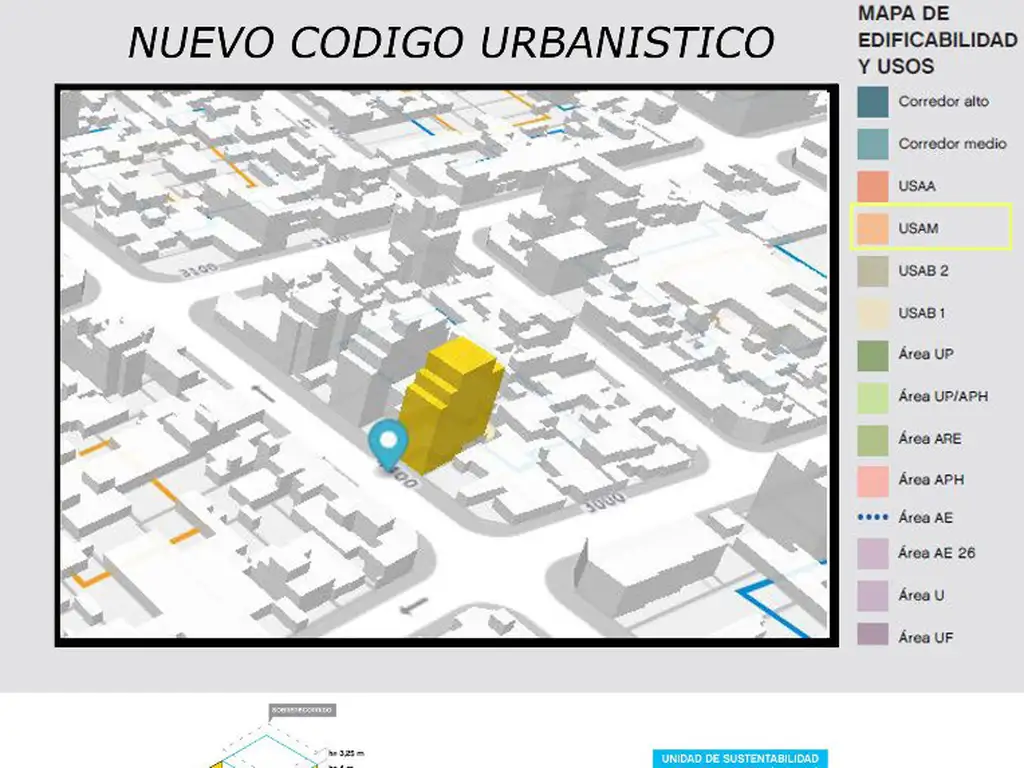Click the Área ARE legend swatch
Screen dimensions: 1024x768
(872, 439)
